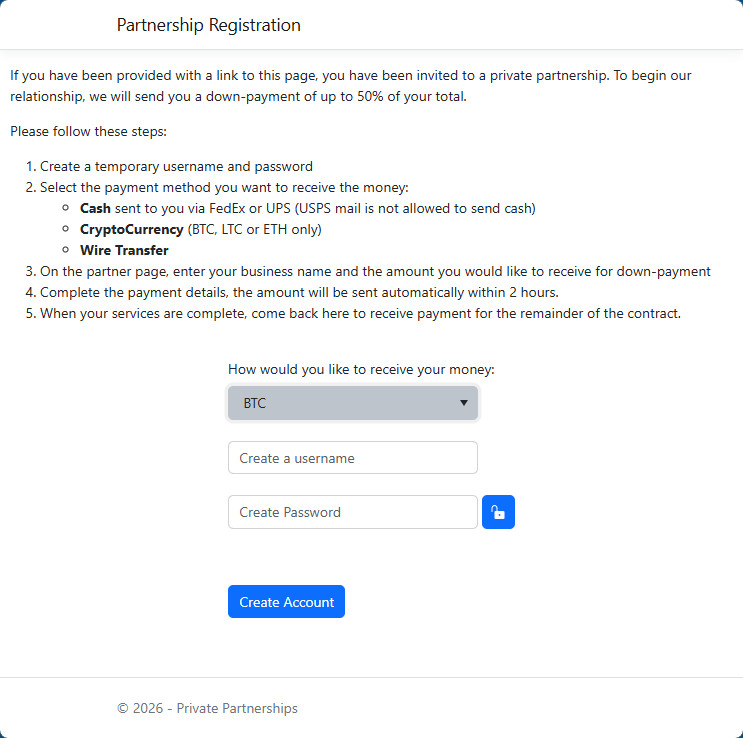Image resolution: width=743 pixels, height=738 pixels.
Task: Click step three about entering business name
Action: tap(375, 271)
